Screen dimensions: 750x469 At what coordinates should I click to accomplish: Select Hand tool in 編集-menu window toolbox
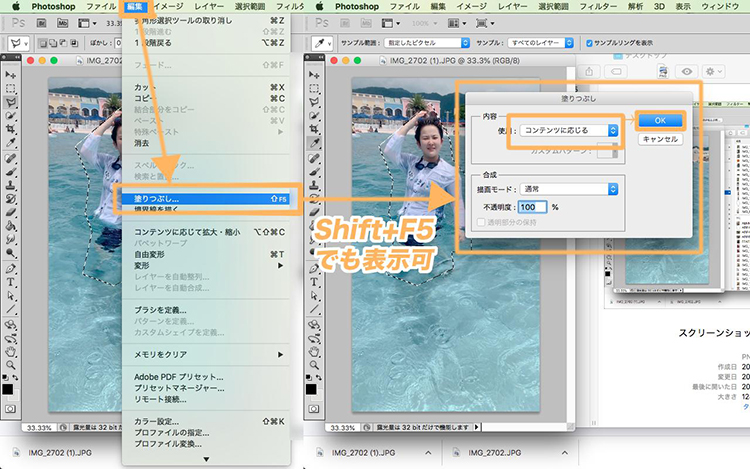coord(11,351)
